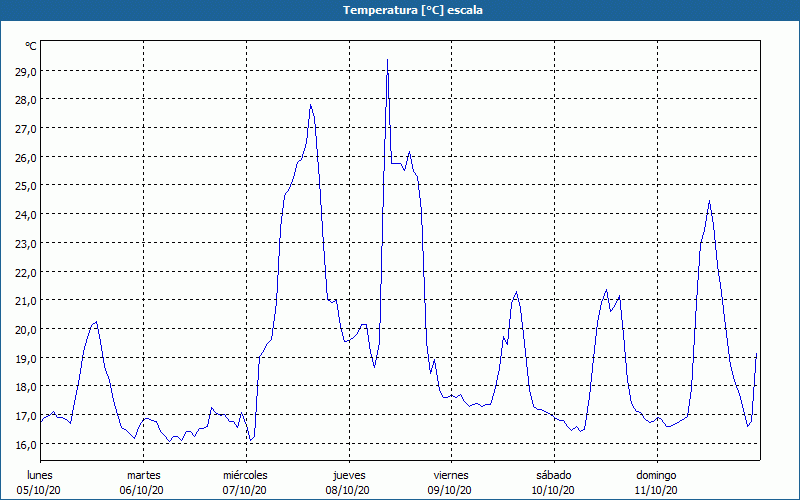Click the 10/10/20 date label
The height and width of the screenshot is (500, 800).
pyautogui.click(x=553, y=490)
